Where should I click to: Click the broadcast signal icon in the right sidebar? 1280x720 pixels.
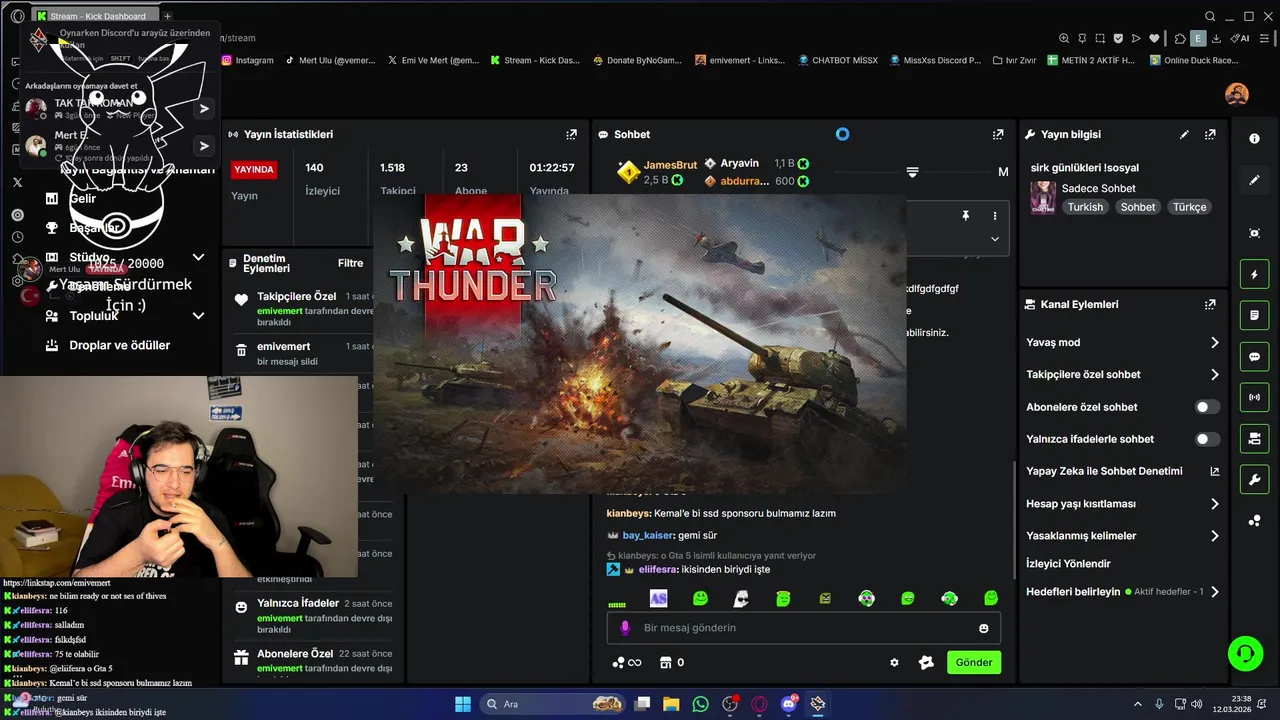coord(1254,398)
